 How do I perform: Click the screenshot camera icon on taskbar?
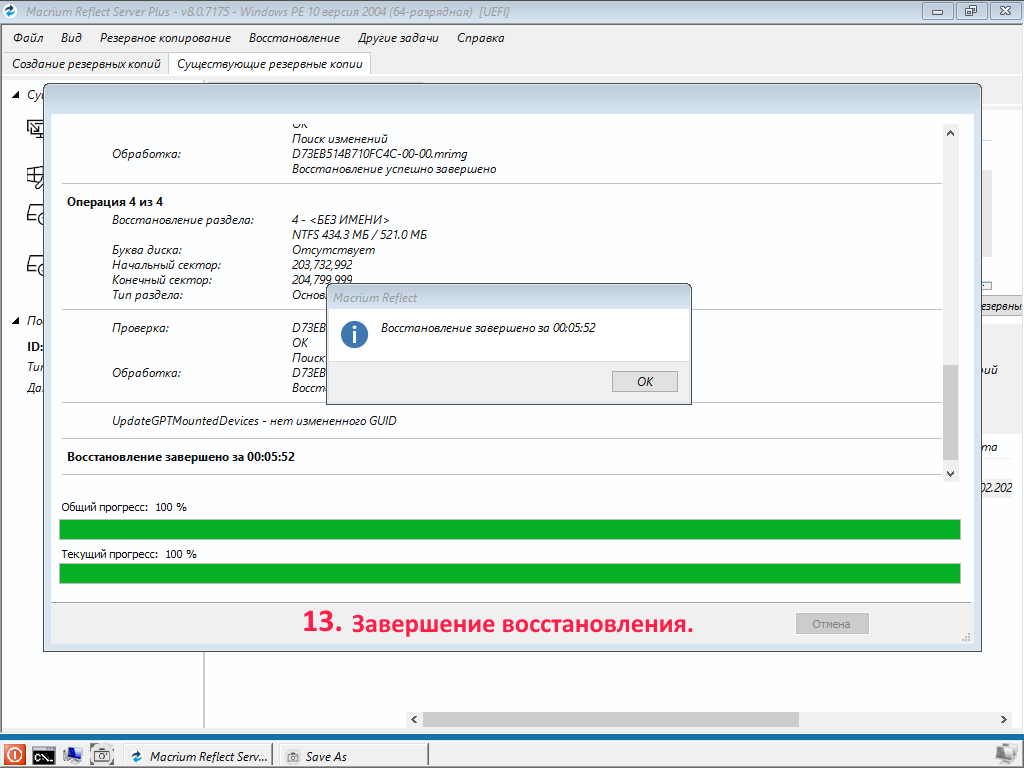pyautogui.click(x=101, y=755)
